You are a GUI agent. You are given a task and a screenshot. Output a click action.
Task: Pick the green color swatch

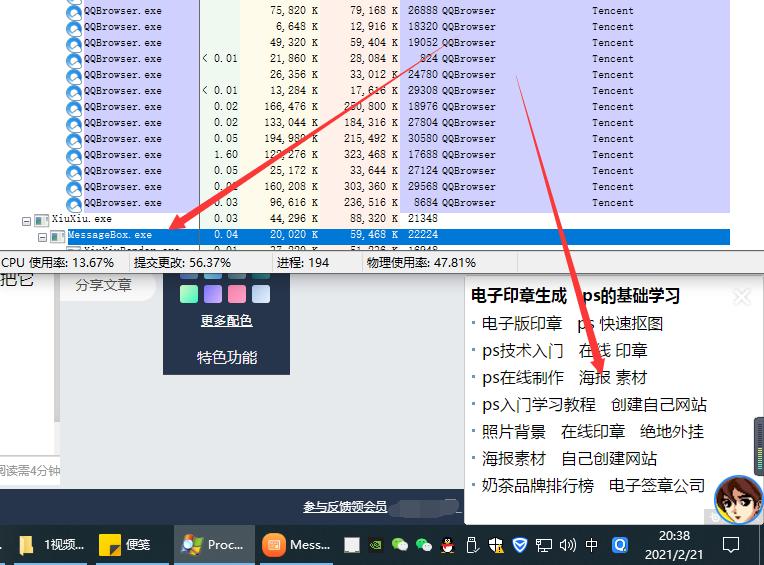coord(189,294)
